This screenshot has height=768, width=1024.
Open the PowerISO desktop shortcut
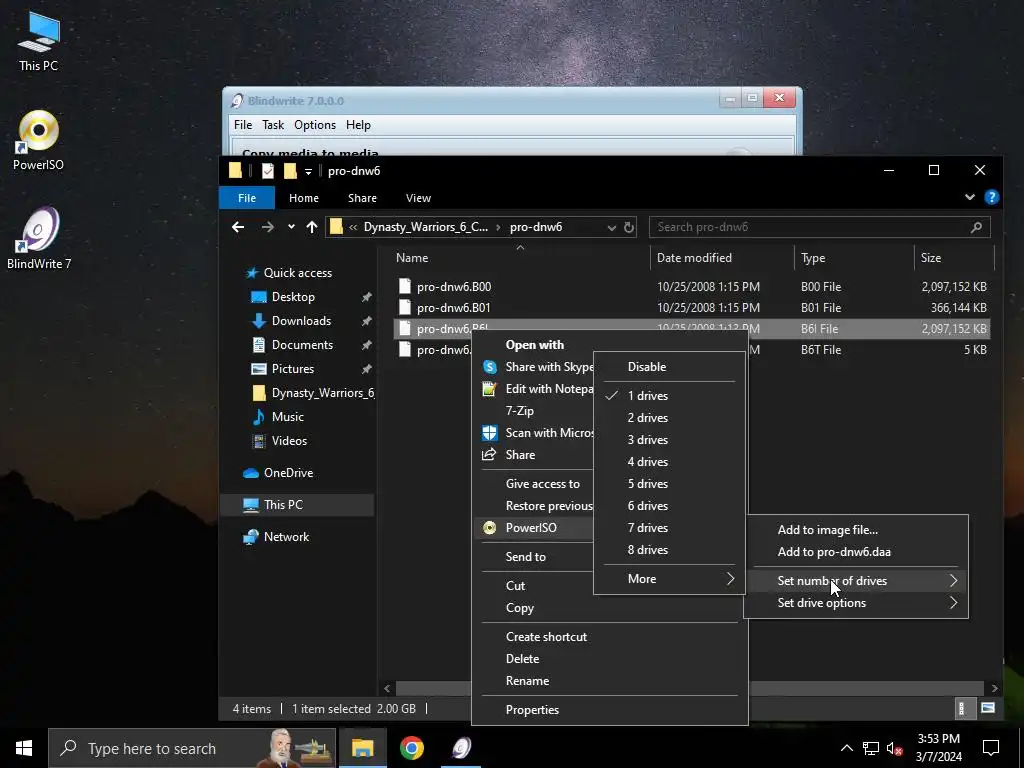click(39, 140)
